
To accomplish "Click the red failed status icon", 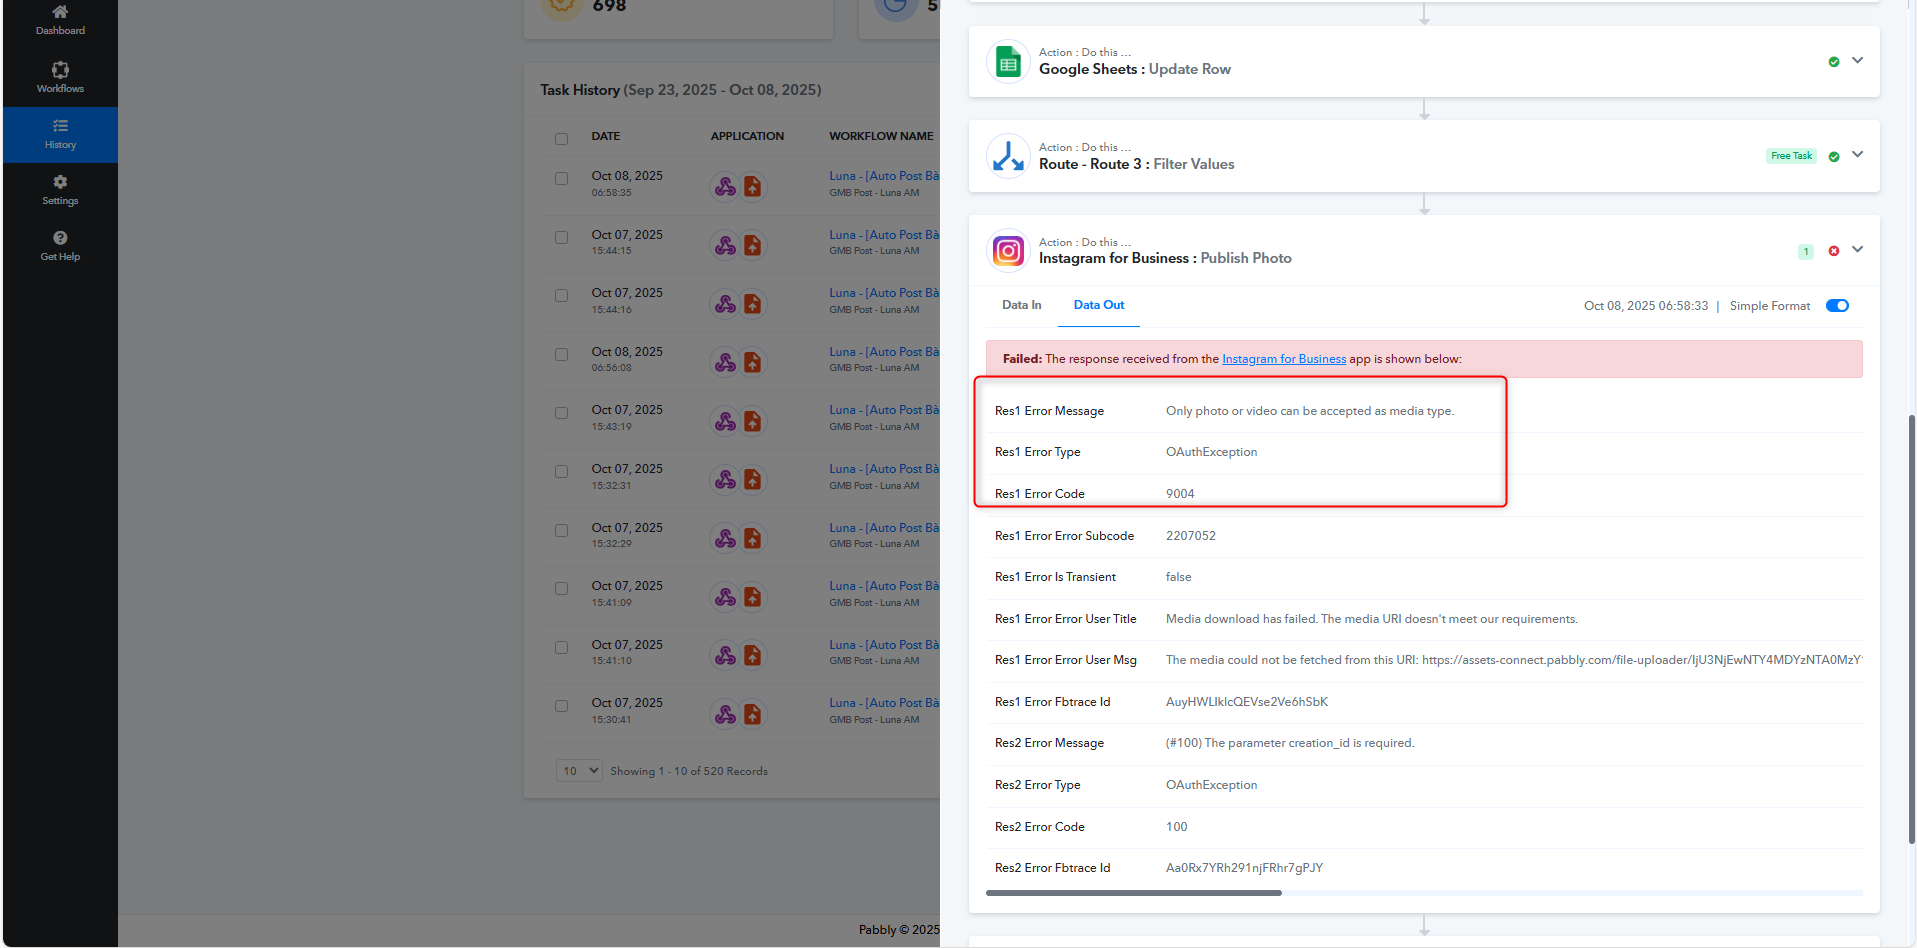I will [1833, 251].
